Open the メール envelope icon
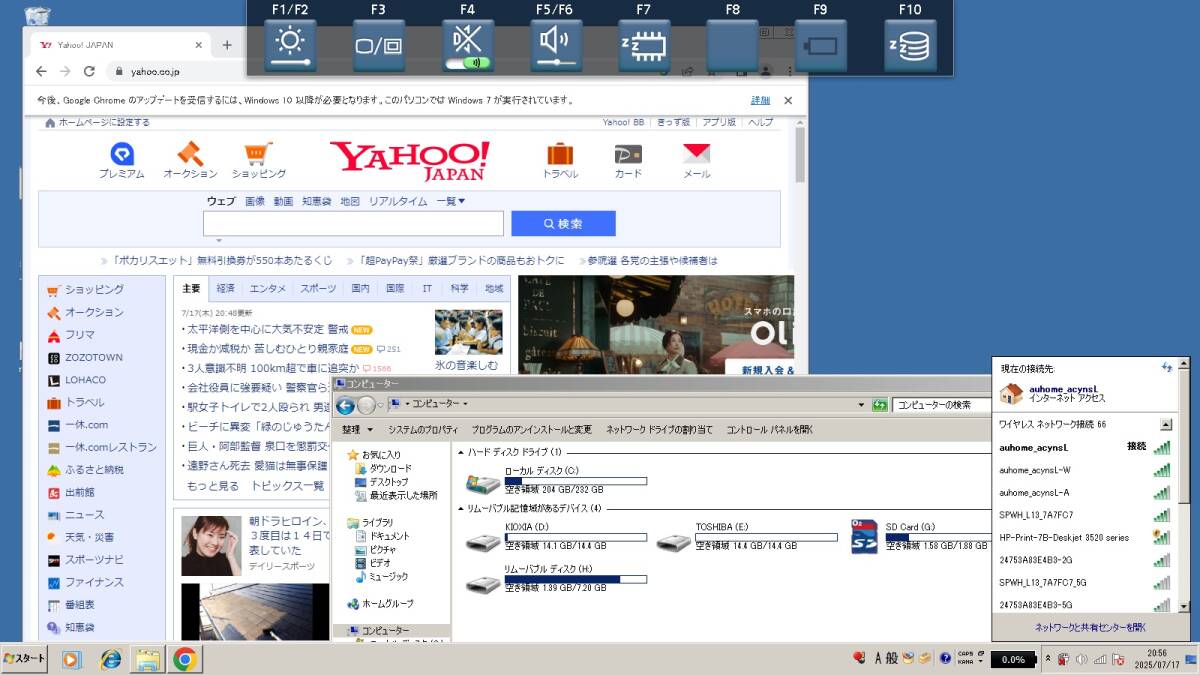 (x=696, y=161)
